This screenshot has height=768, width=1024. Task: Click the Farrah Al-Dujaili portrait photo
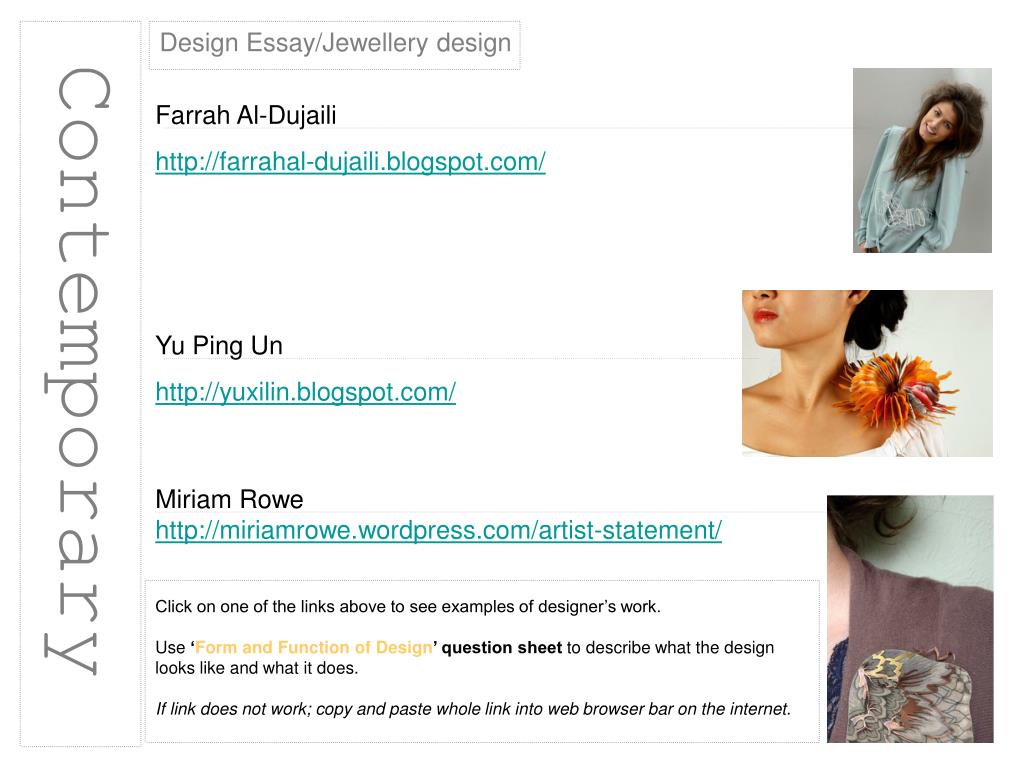tap(922, 161)
